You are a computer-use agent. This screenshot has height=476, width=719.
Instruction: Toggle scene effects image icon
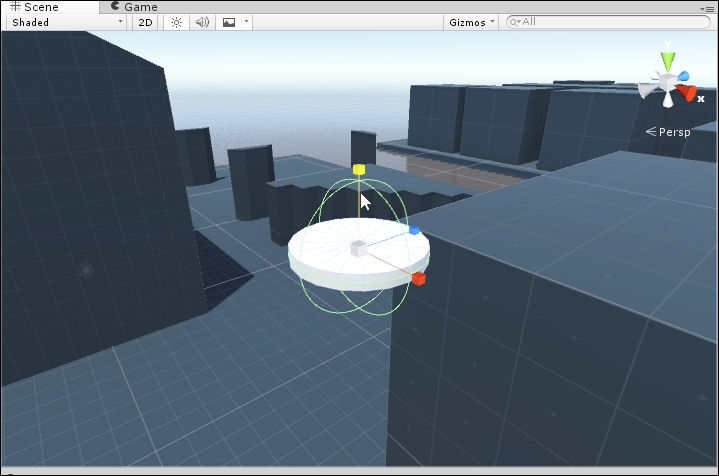pyautogui.click(x=229, y=22)
